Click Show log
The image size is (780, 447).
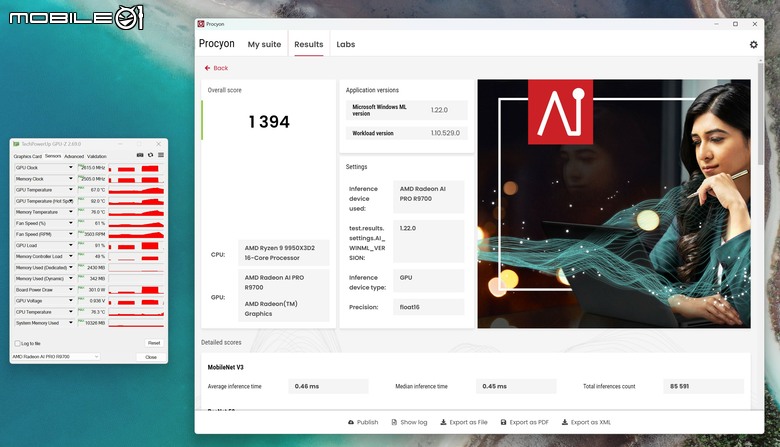[409, 422]
